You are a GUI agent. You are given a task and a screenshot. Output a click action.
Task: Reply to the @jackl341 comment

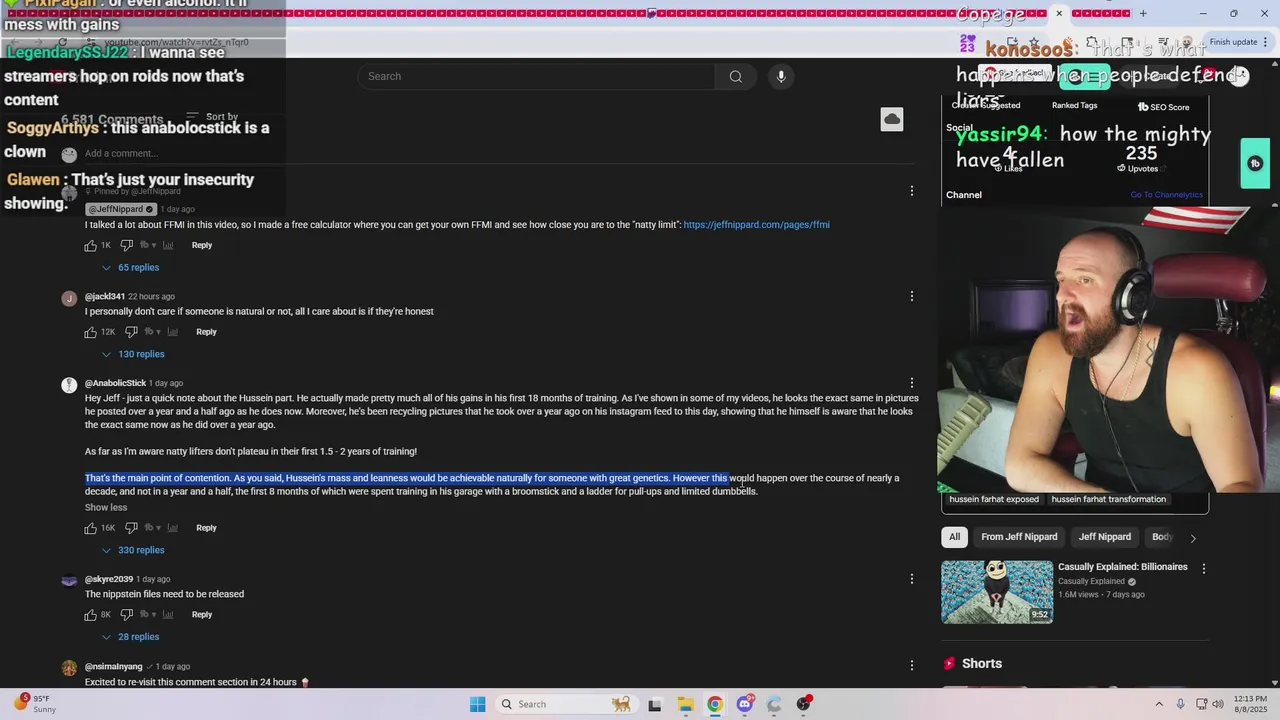[x=206, y=332]
